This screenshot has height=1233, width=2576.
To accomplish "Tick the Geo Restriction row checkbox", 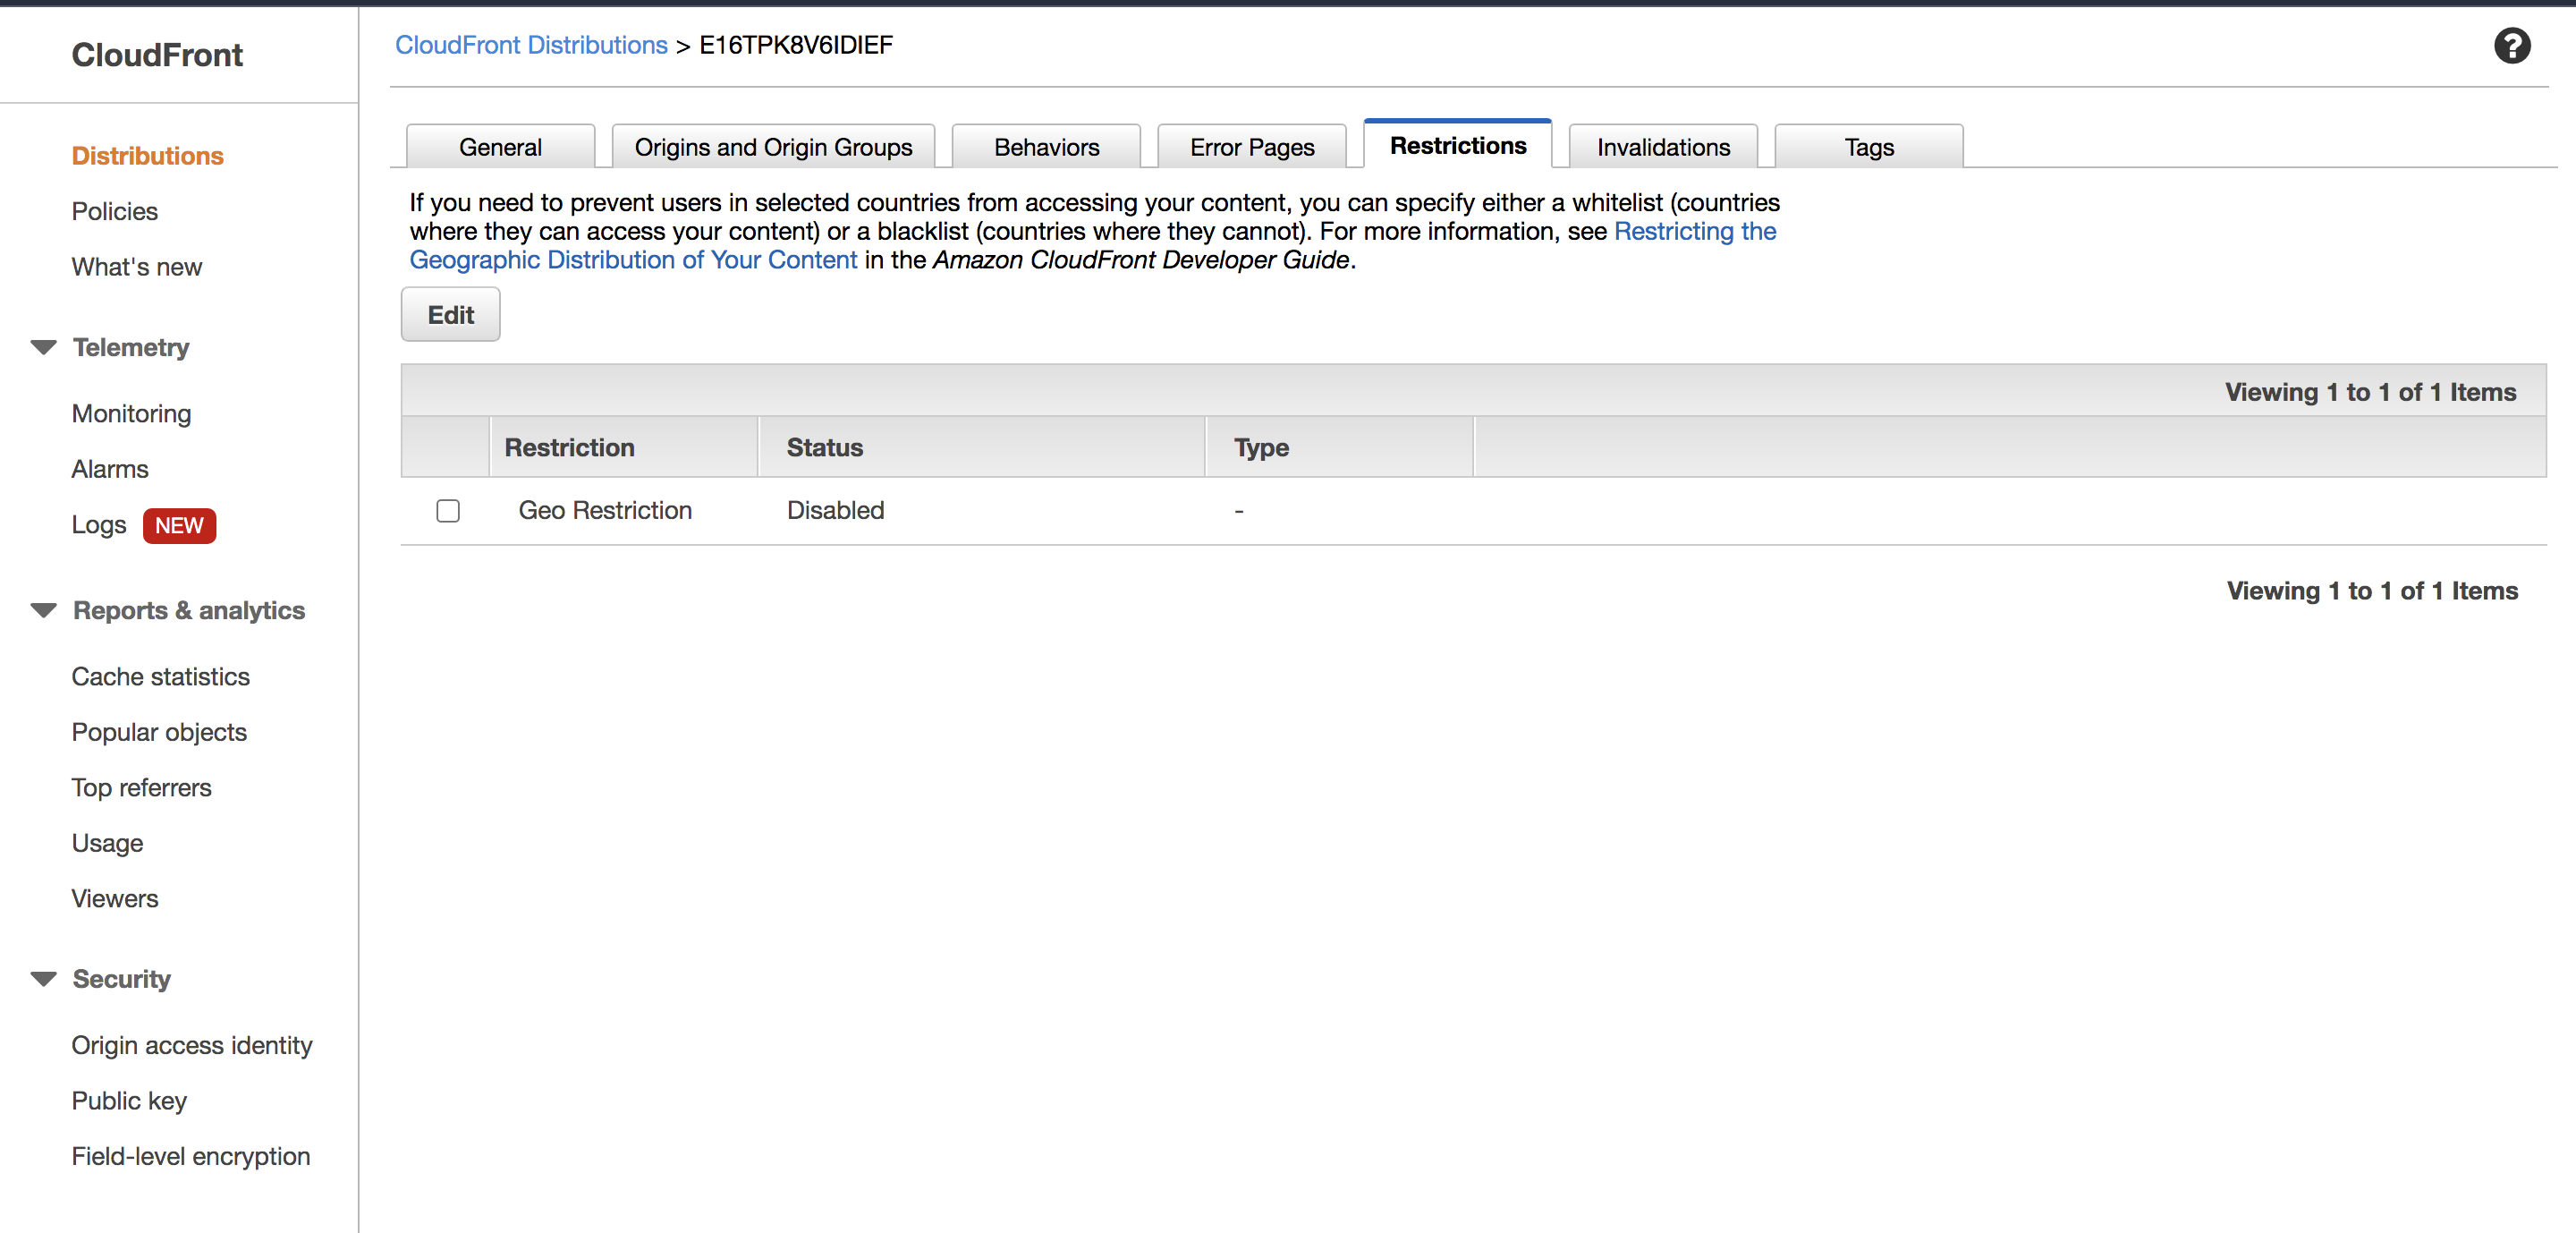I will [x=448, y=511].
